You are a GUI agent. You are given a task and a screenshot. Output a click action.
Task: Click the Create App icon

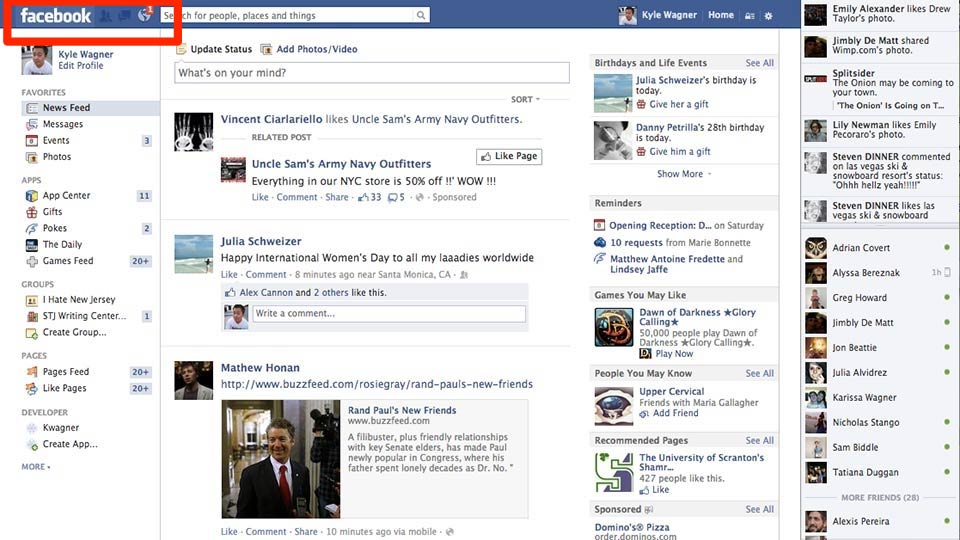pos(32,445)
